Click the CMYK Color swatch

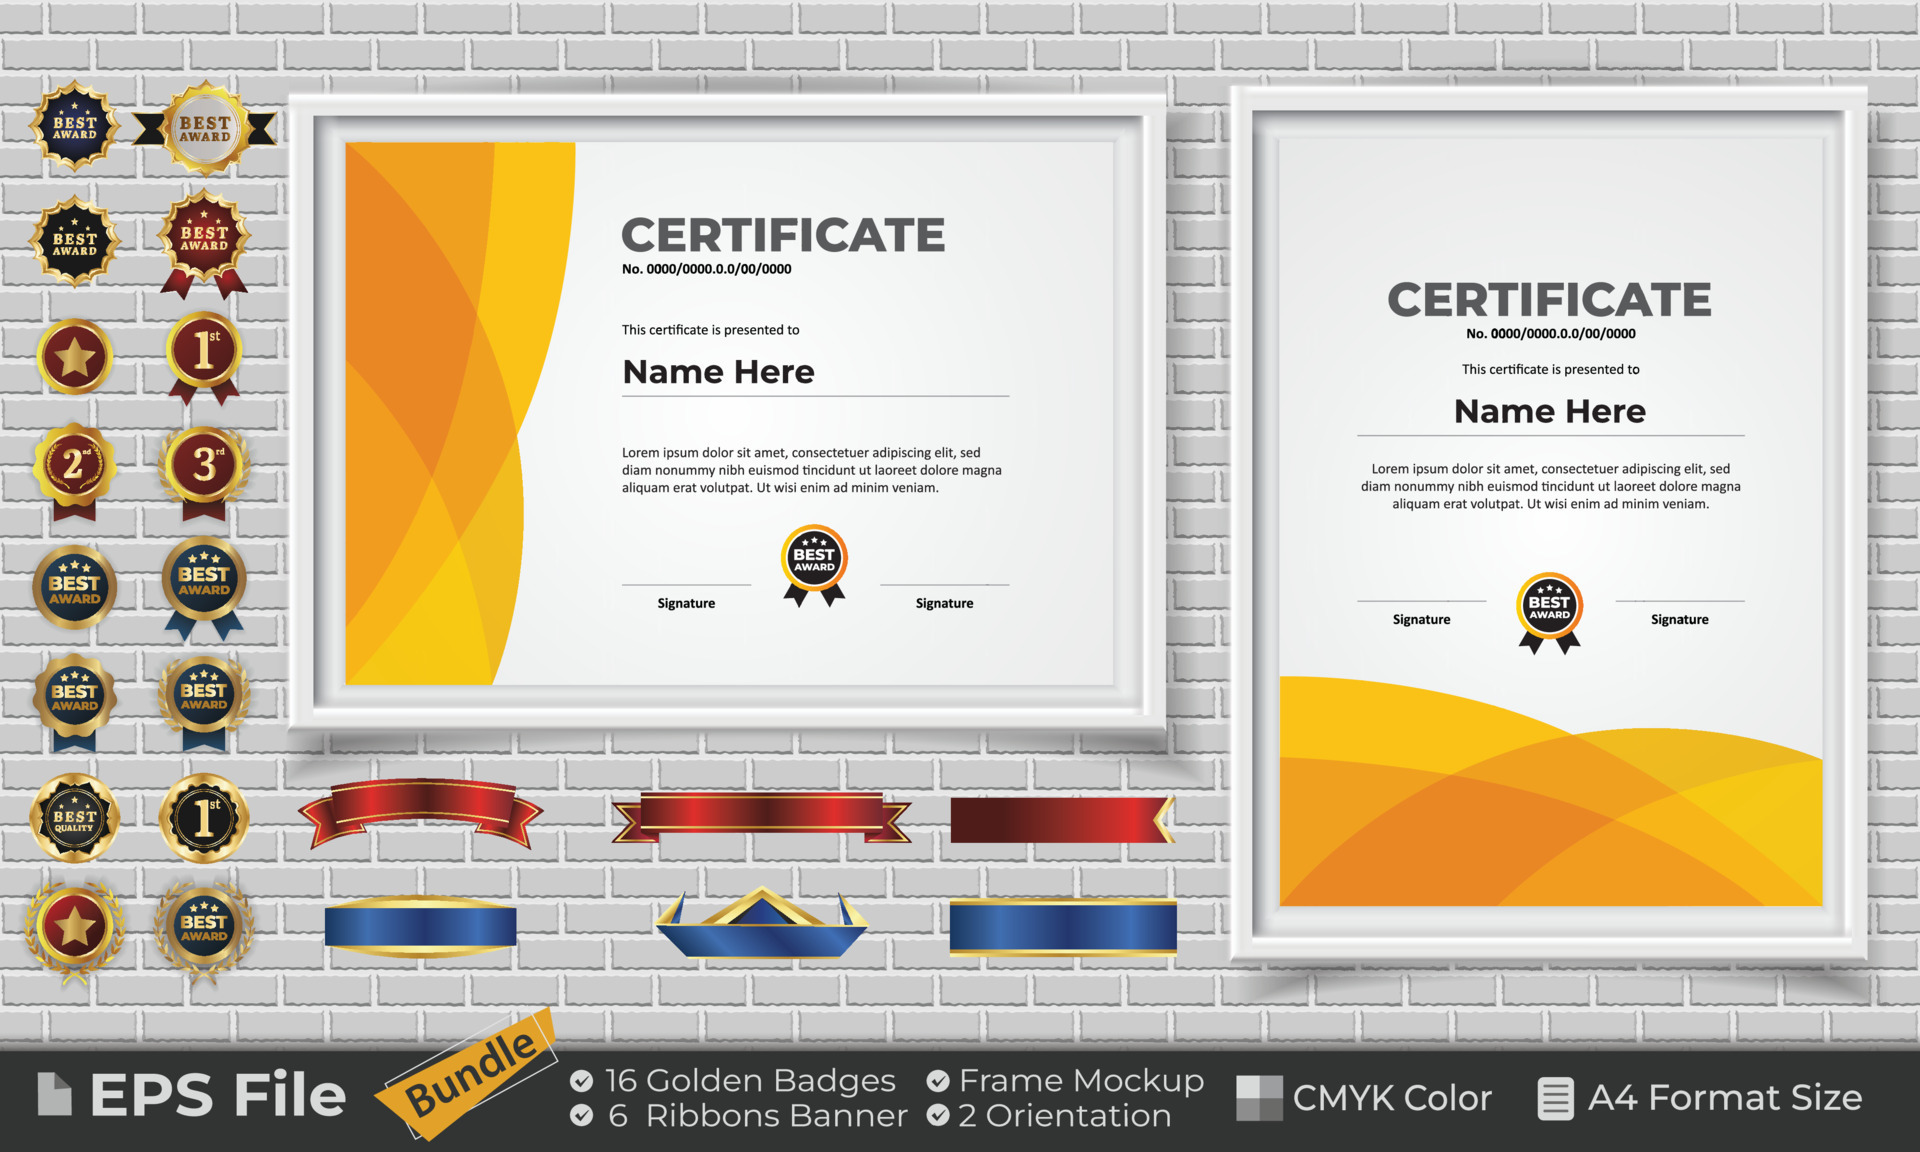click(x=1262, y=1097)
